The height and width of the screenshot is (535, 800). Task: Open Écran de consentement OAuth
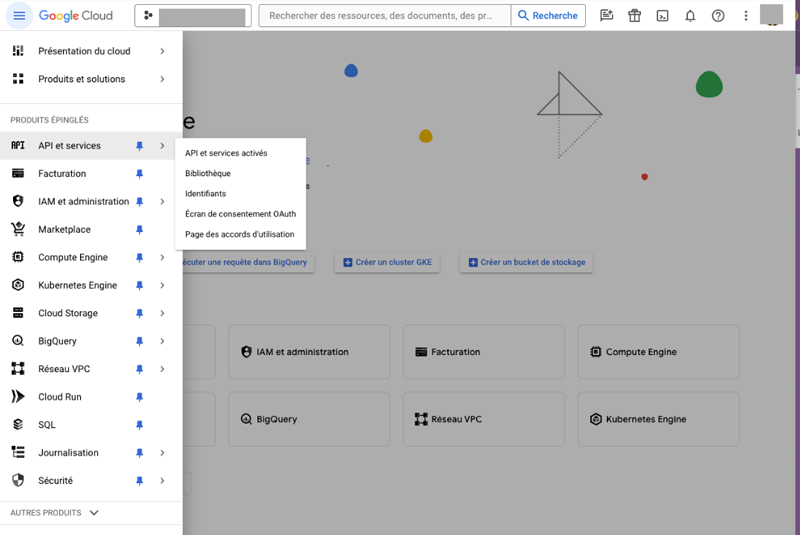pyautogui.click(x=240, y=214)
